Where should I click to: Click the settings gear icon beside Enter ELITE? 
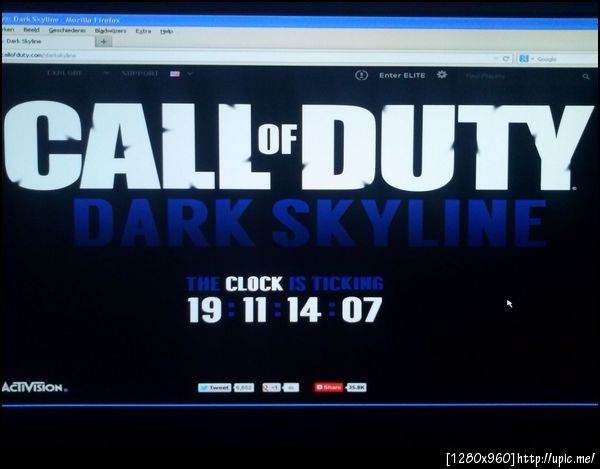[x=442, y=75]
